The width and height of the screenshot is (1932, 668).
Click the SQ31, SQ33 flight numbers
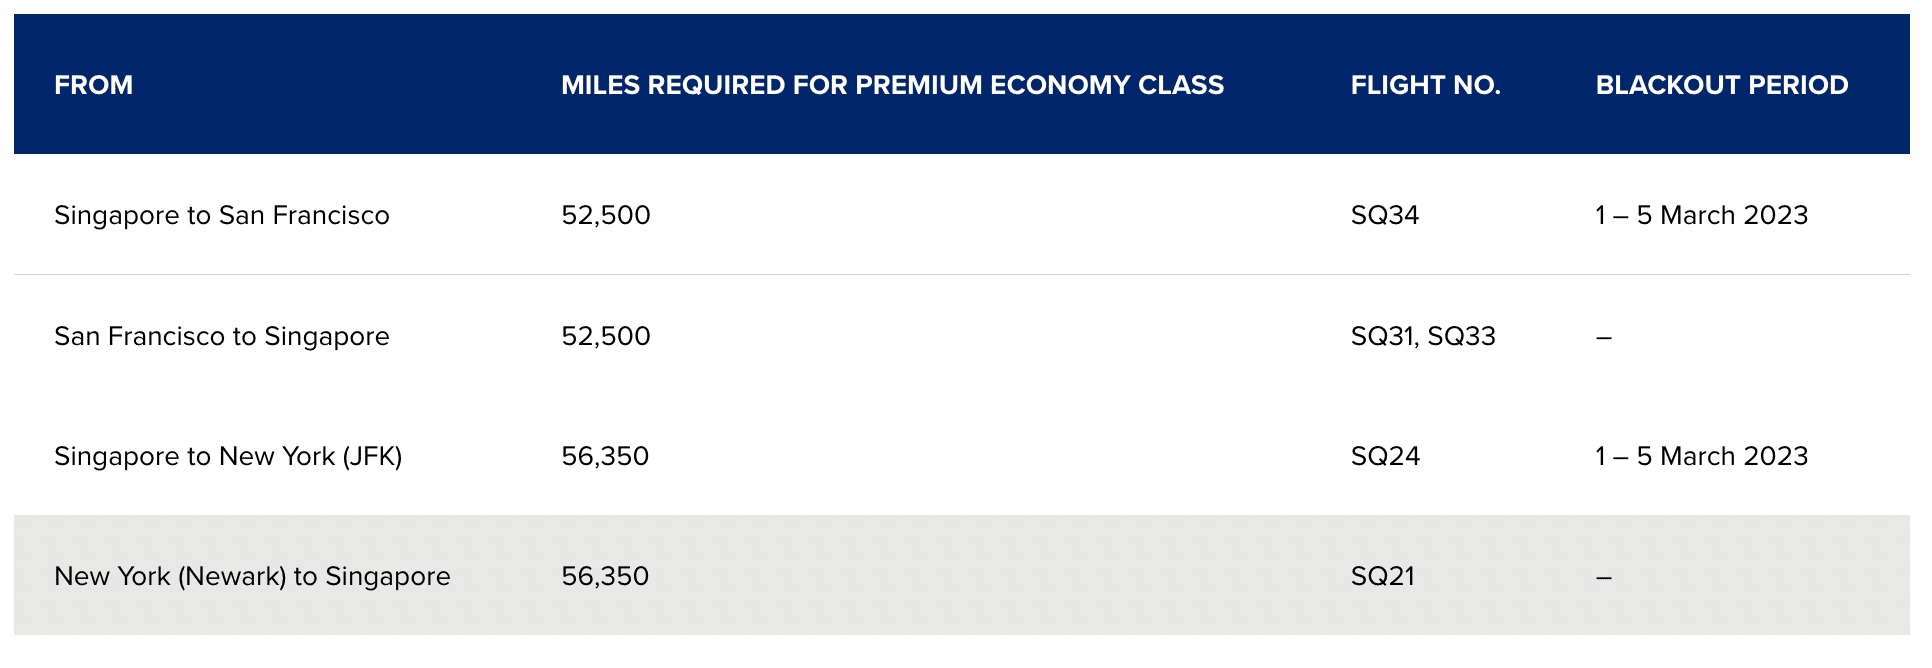(x=1422, y=336)
